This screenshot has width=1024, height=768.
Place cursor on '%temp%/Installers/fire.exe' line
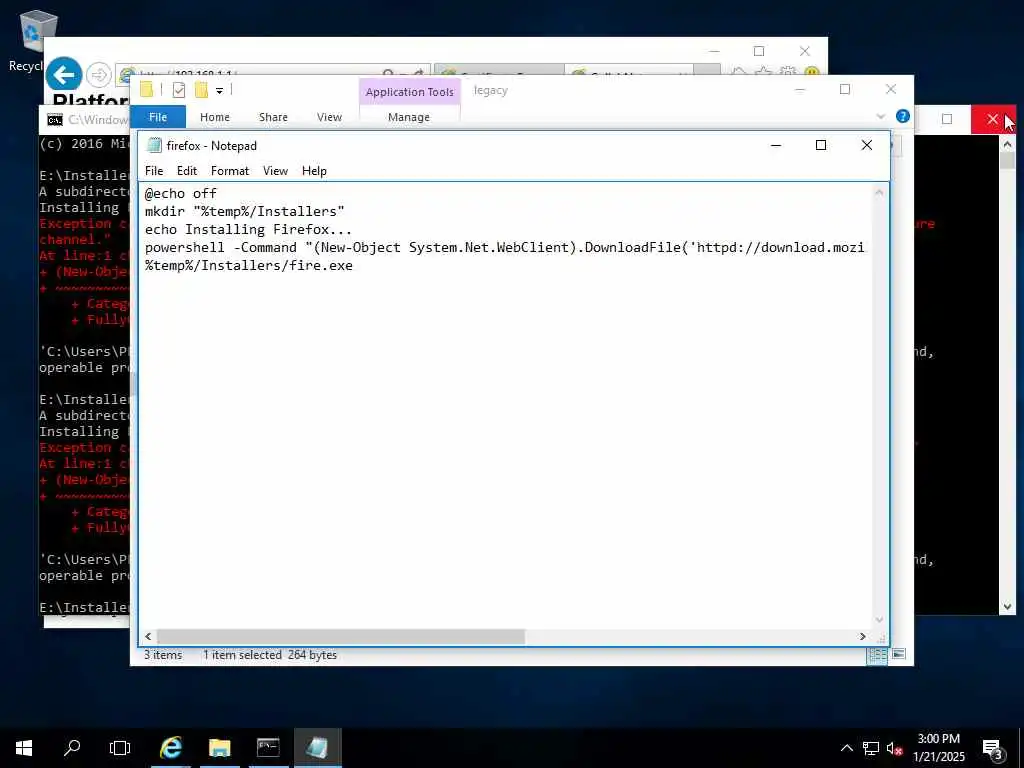click(x=249, y=265)
